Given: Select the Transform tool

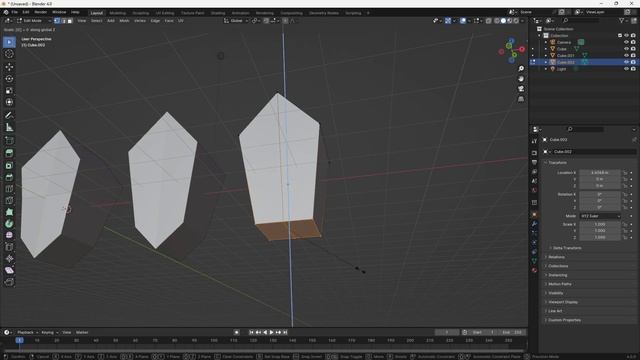Looking at the screenshot, I should 9,102.
